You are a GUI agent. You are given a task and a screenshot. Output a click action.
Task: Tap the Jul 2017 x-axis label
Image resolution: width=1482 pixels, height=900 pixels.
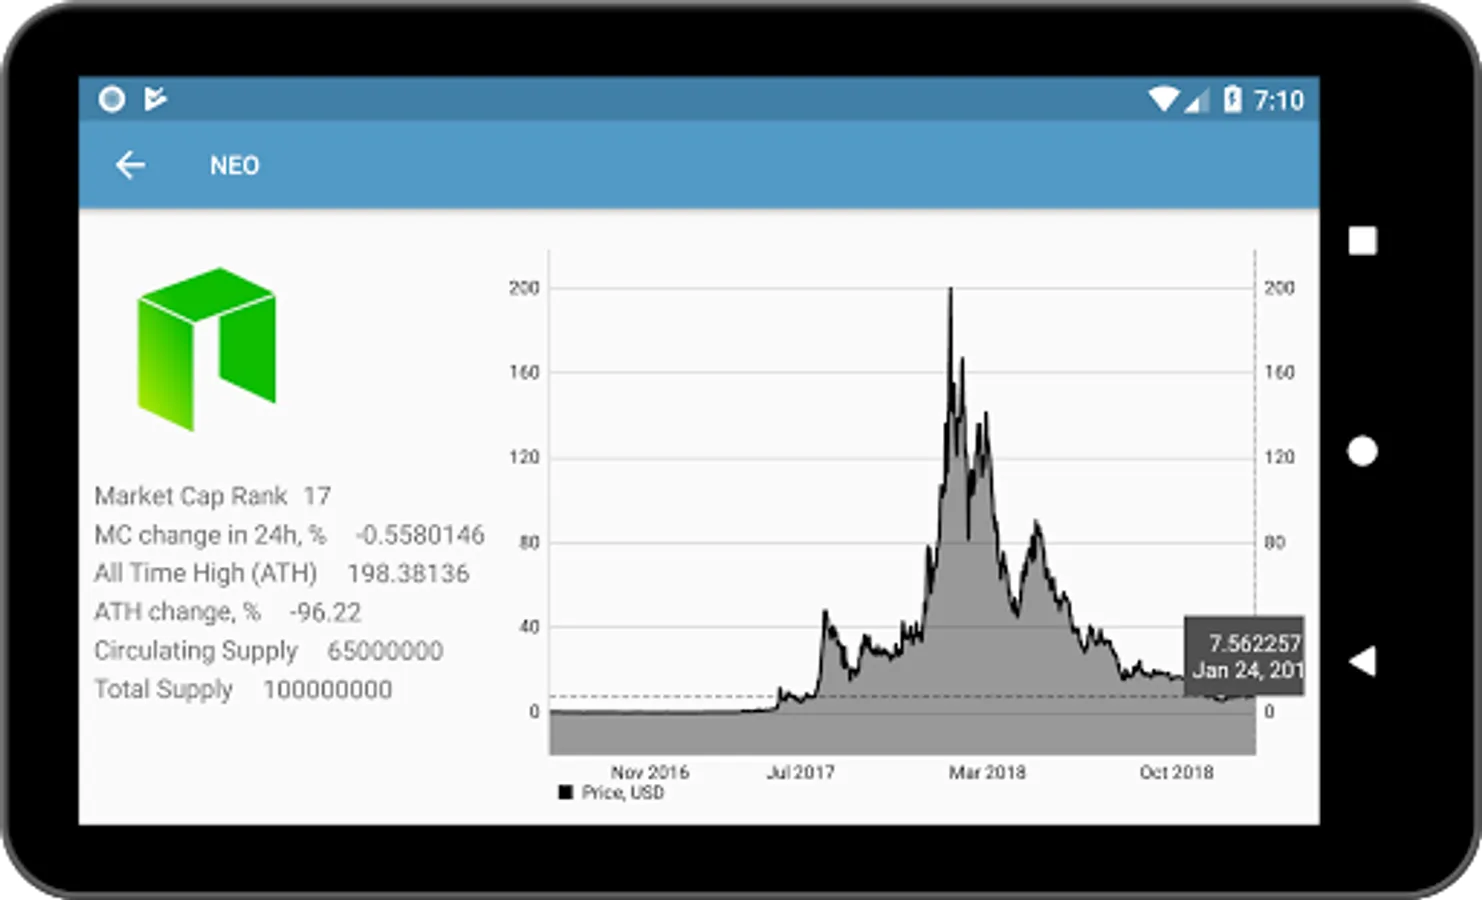(x=800, y=772)
